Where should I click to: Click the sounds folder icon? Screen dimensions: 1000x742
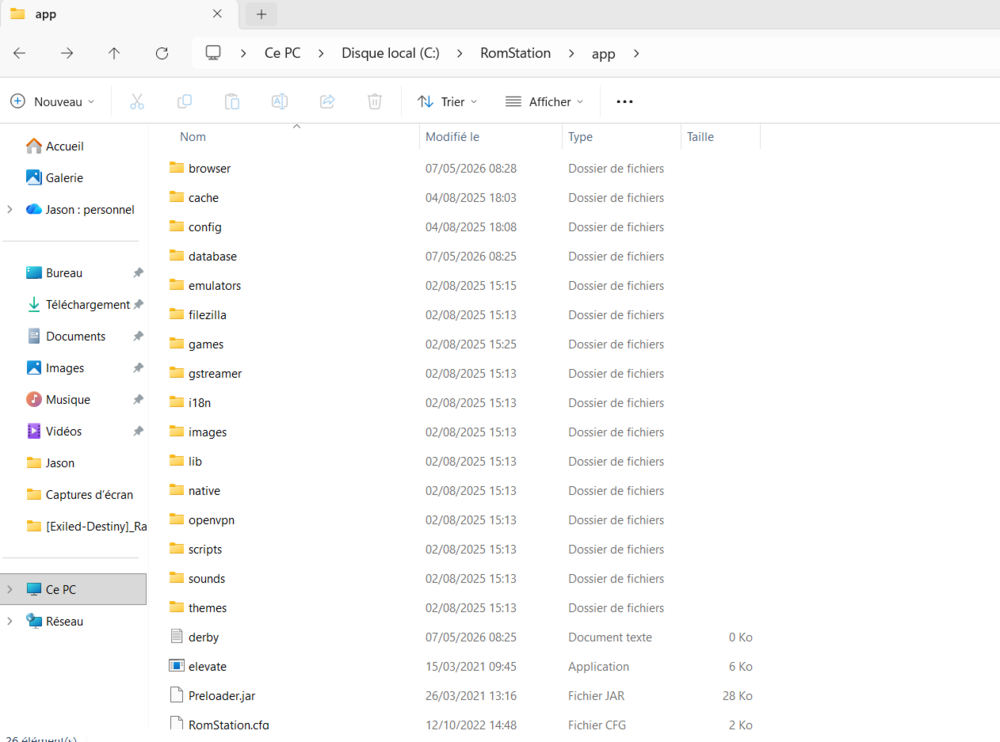(177, 578)
